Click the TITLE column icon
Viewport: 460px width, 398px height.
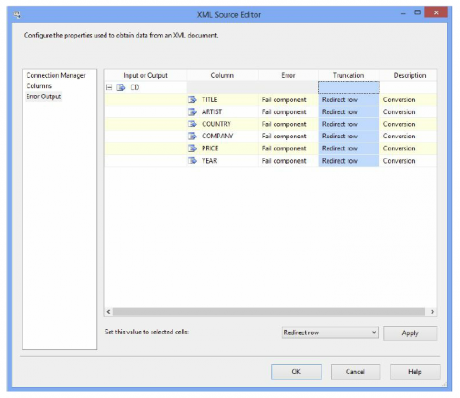tap(192, 100)
